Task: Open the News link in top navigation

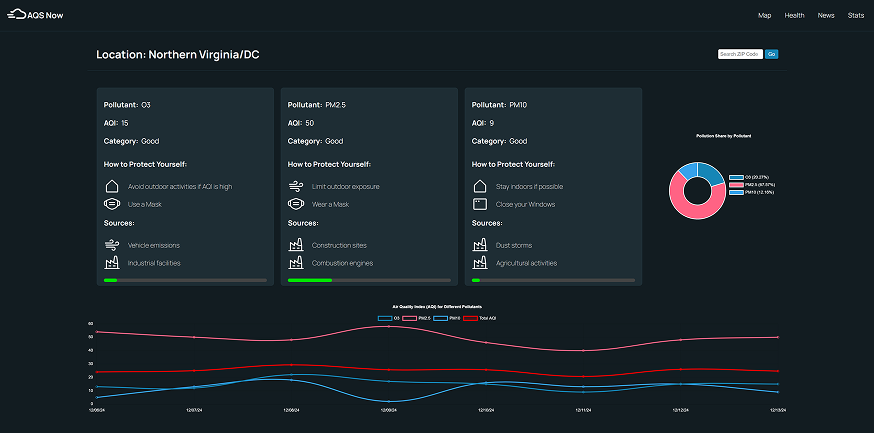Action: click(x=825, y=16)
